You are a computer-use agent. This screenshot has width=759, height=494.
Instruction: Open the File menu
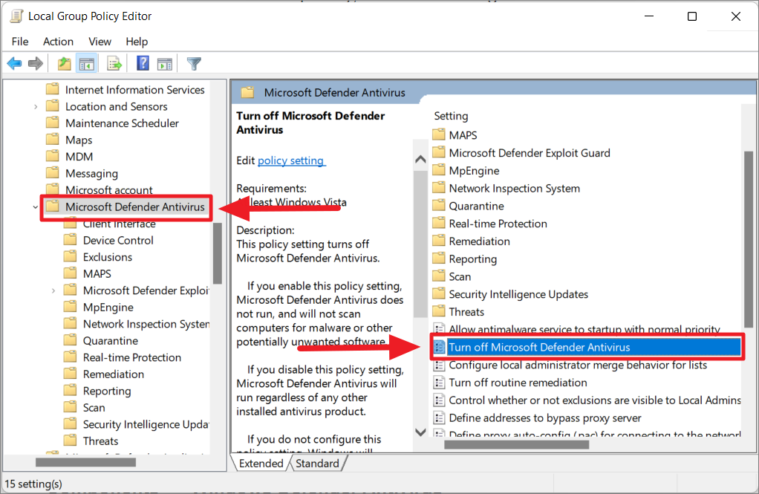tap(20, 42)
